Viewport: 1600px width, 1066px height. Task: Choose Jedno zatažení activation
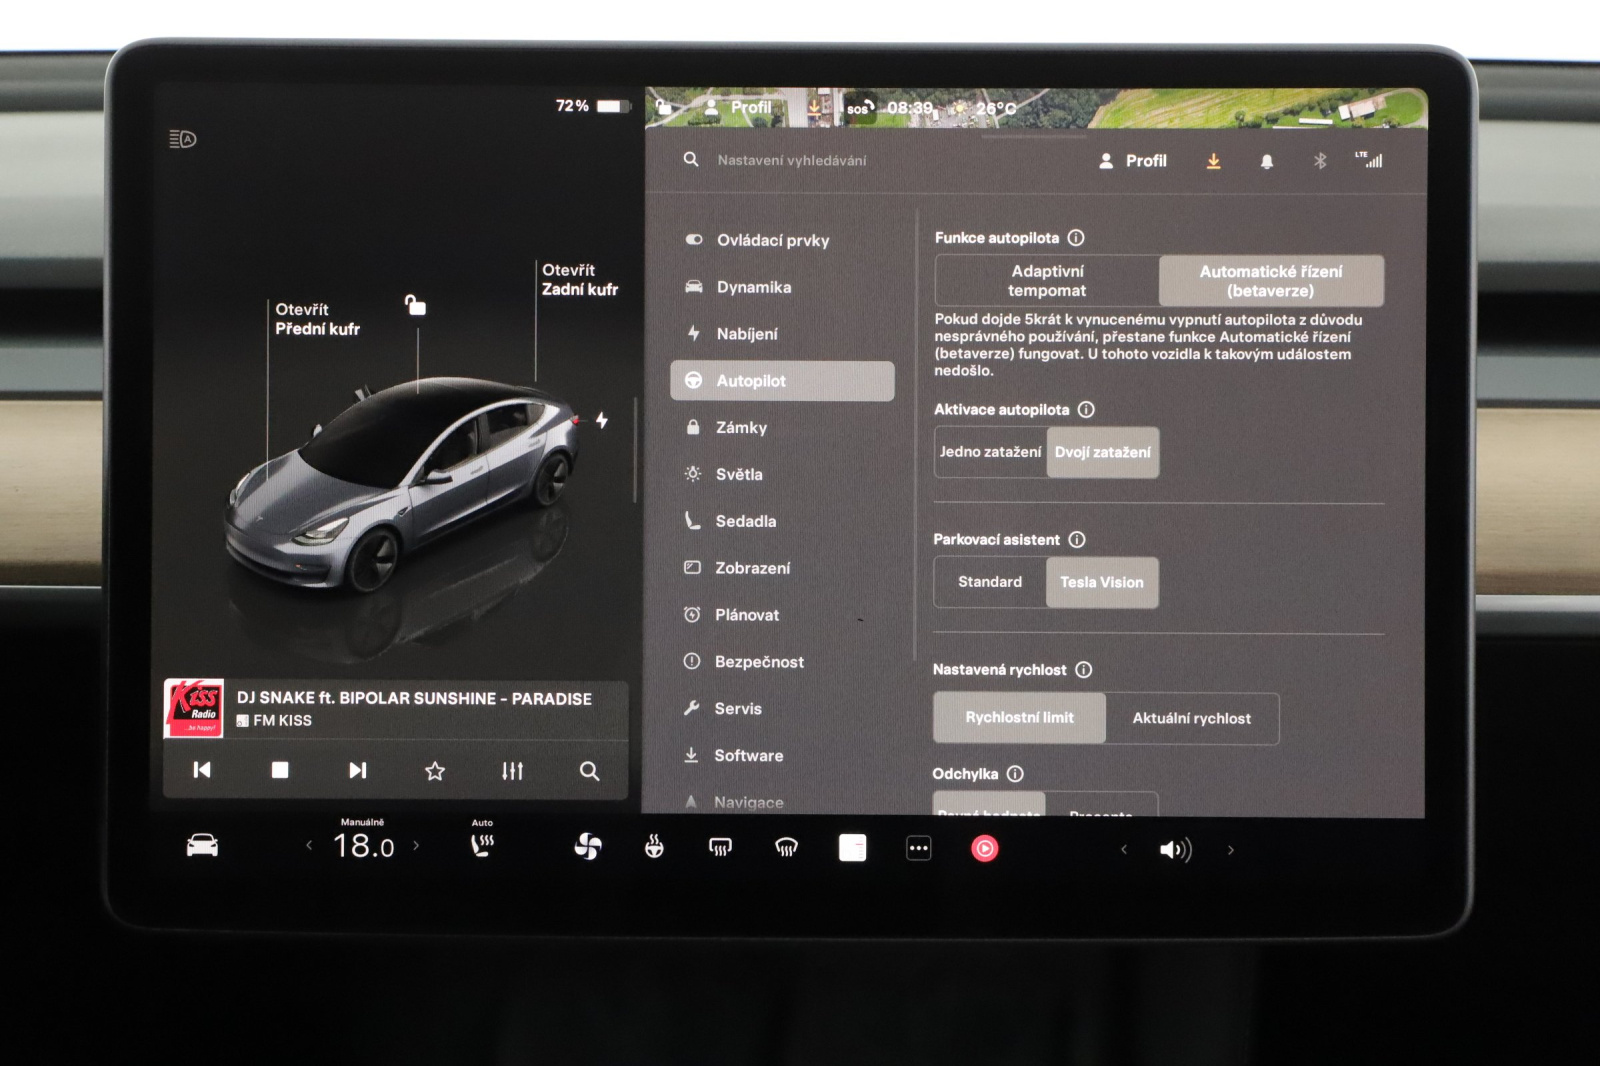coord(990,452)
